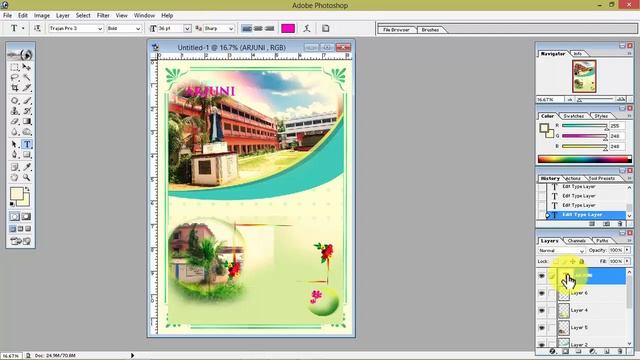Open the Filter menu
This screenshot has height=360, width=640.
pos(103,15)
